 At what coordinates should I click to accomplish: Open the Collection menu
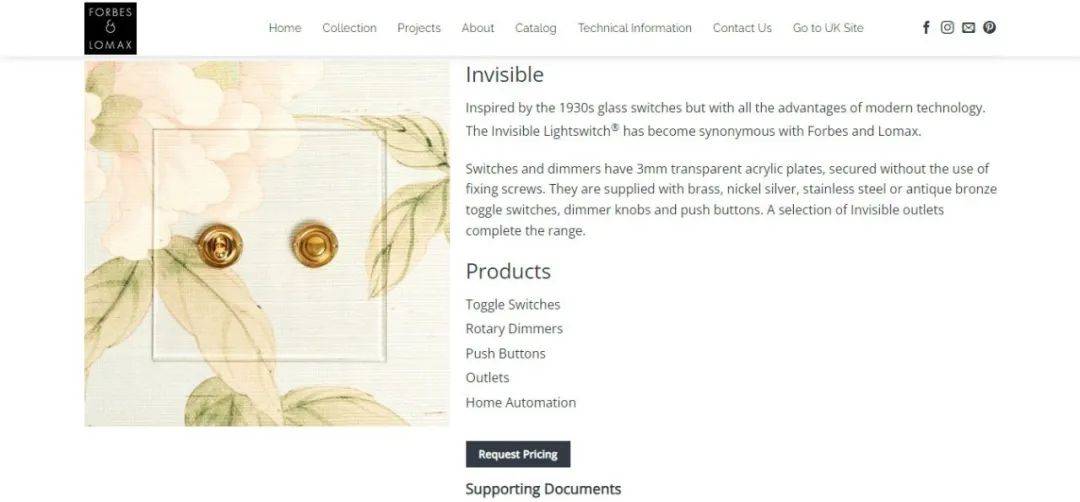coord(349,28)
